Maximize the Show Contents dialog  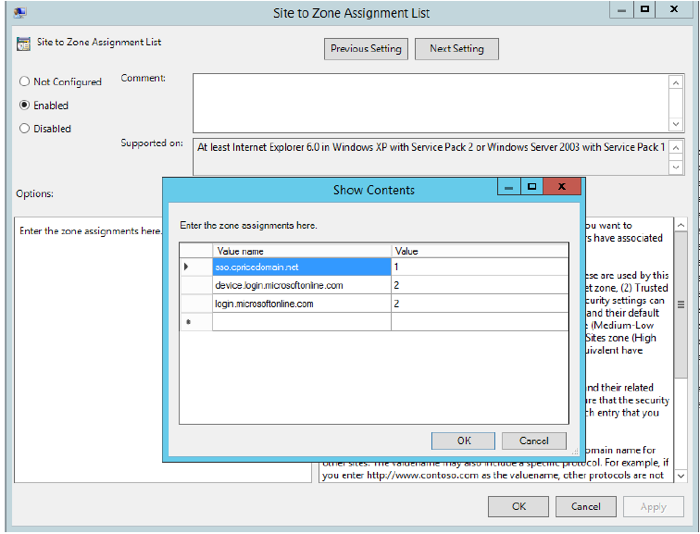coord(532,187)
